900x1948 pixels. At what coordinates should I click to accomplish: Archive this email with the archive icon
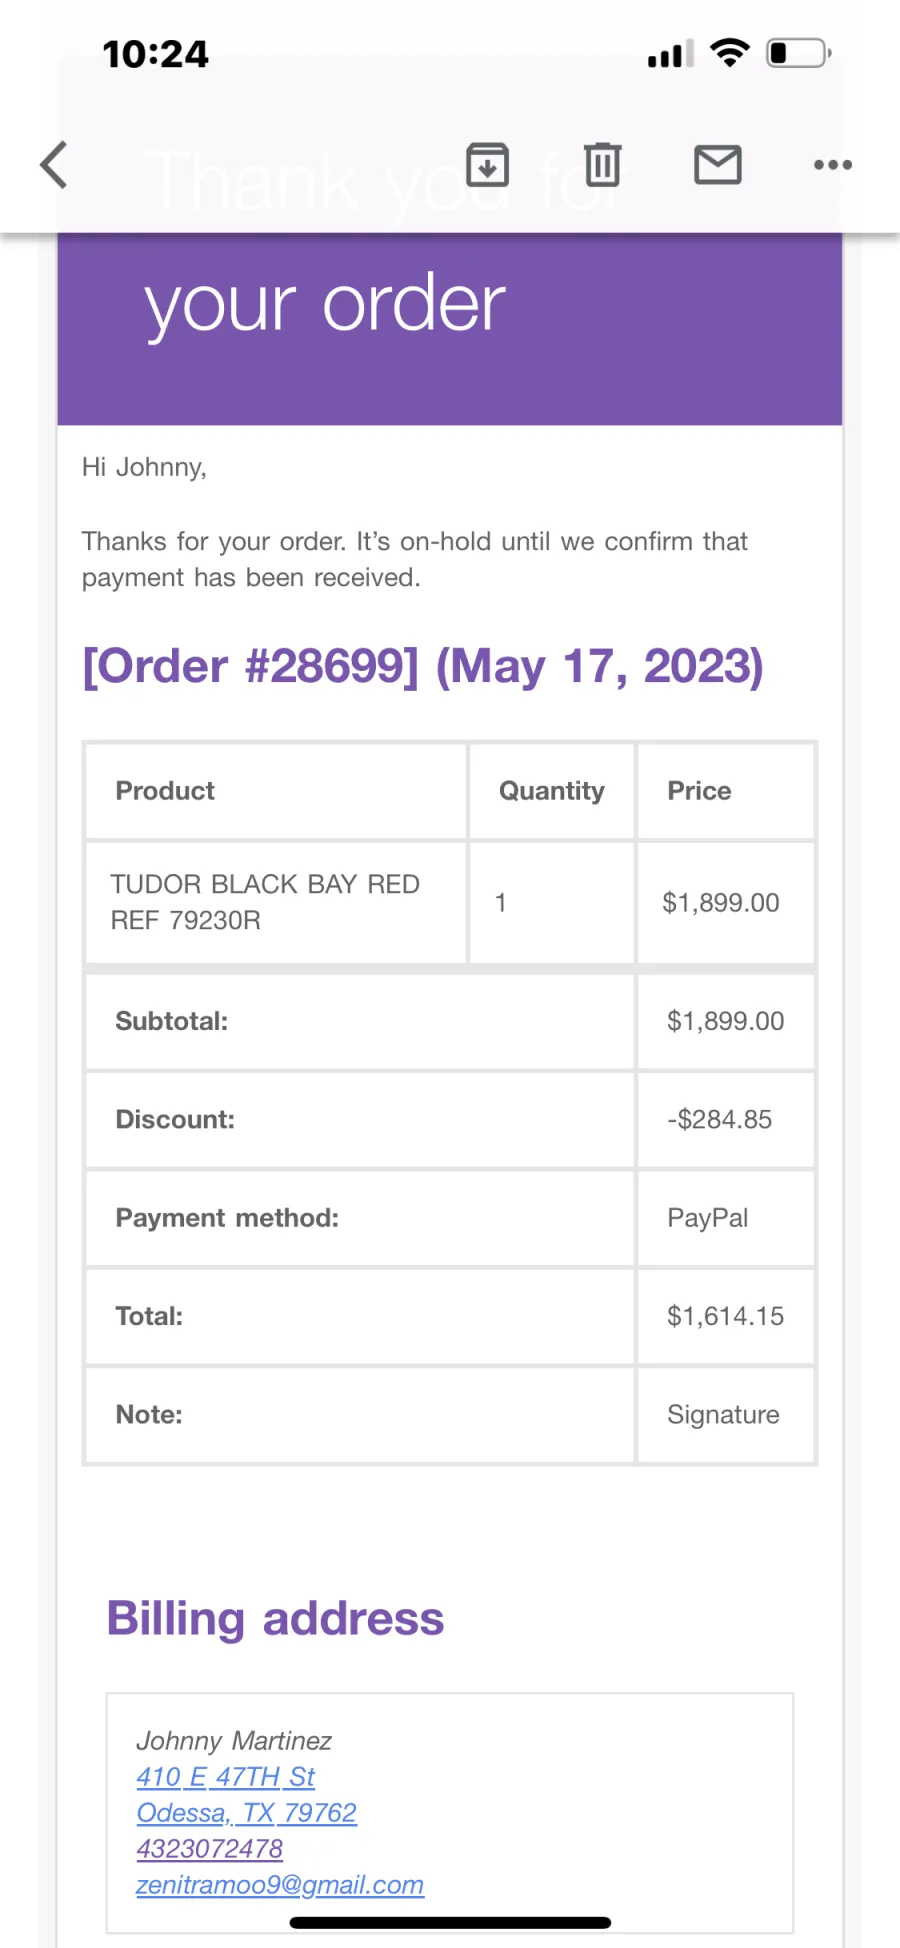[488, 165]
